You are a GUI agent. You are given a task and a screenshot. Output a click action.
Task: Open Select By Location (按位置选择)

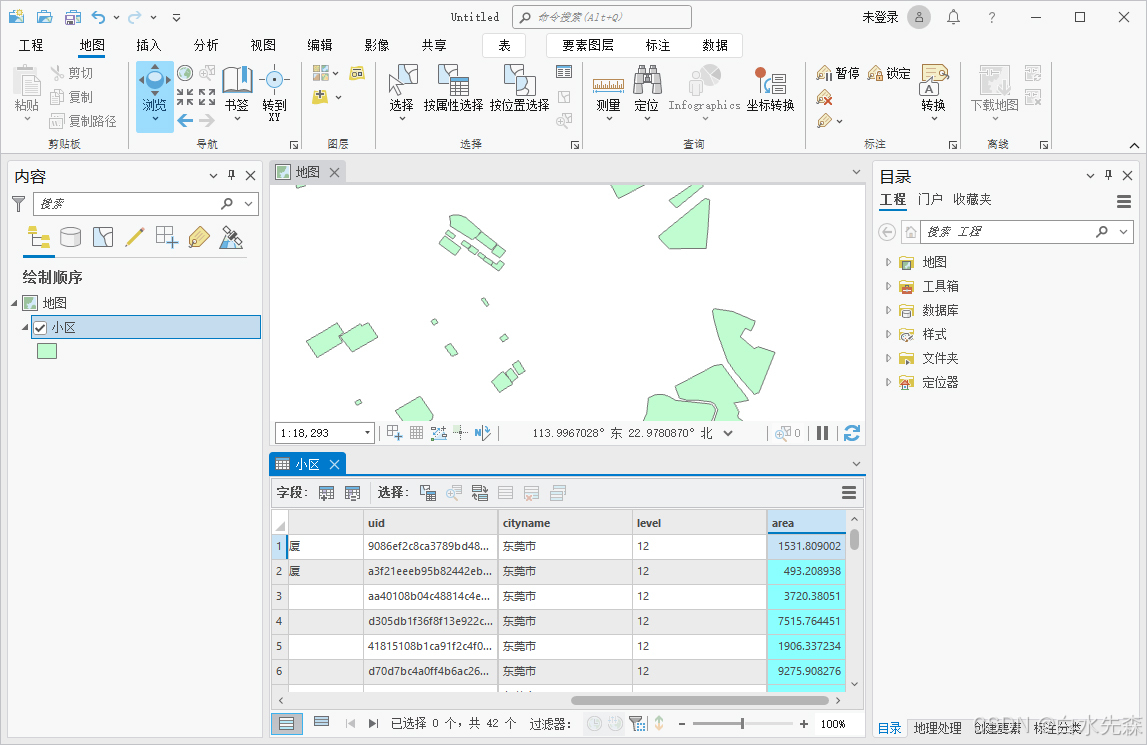pos(519,89)
